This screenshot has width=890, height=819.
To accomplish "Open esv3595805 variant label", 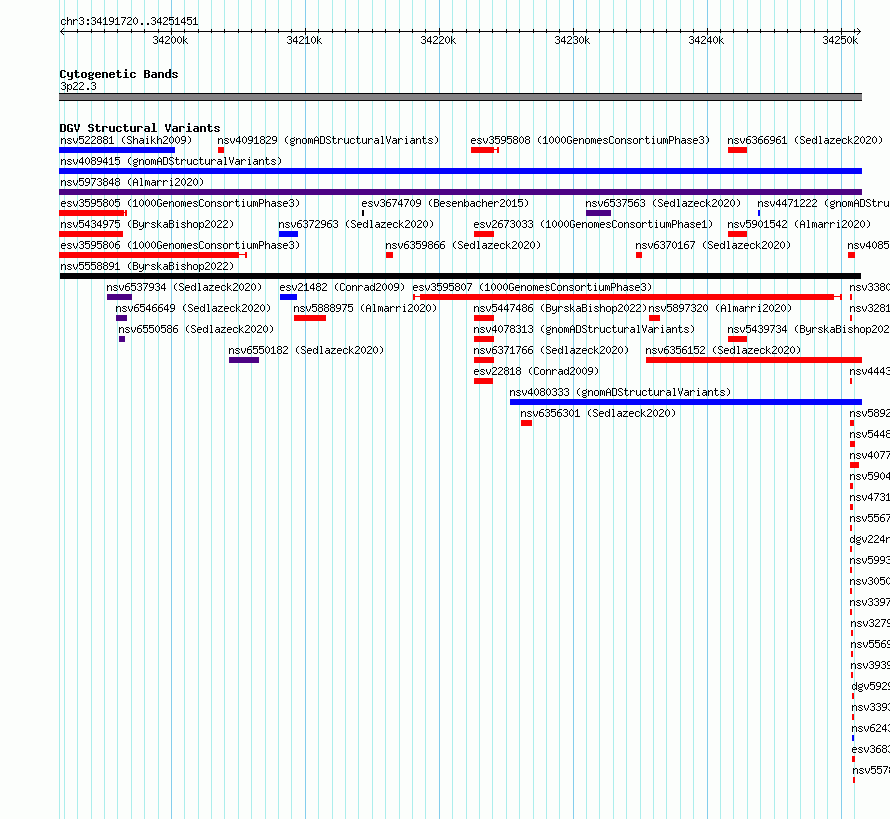I will [180, 203].
